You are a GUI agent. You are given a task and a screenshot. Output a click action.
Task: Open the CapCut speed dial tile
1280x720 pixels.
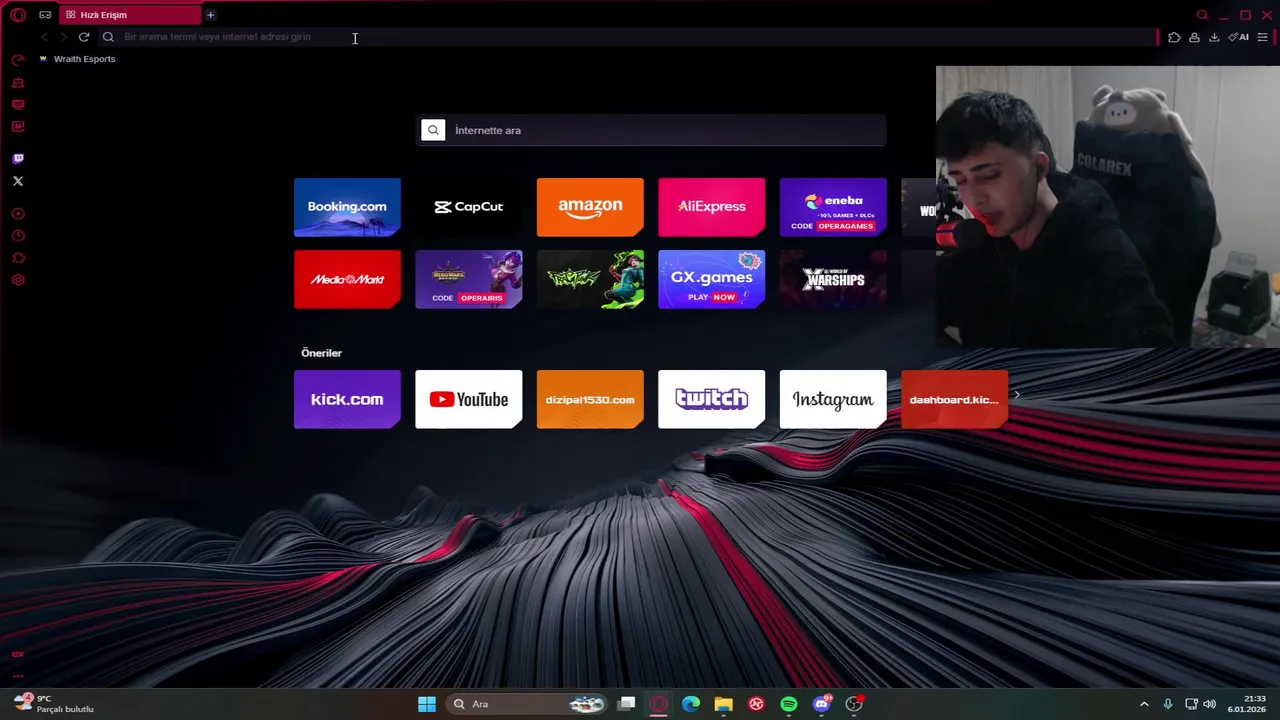(x=468, y=207)
